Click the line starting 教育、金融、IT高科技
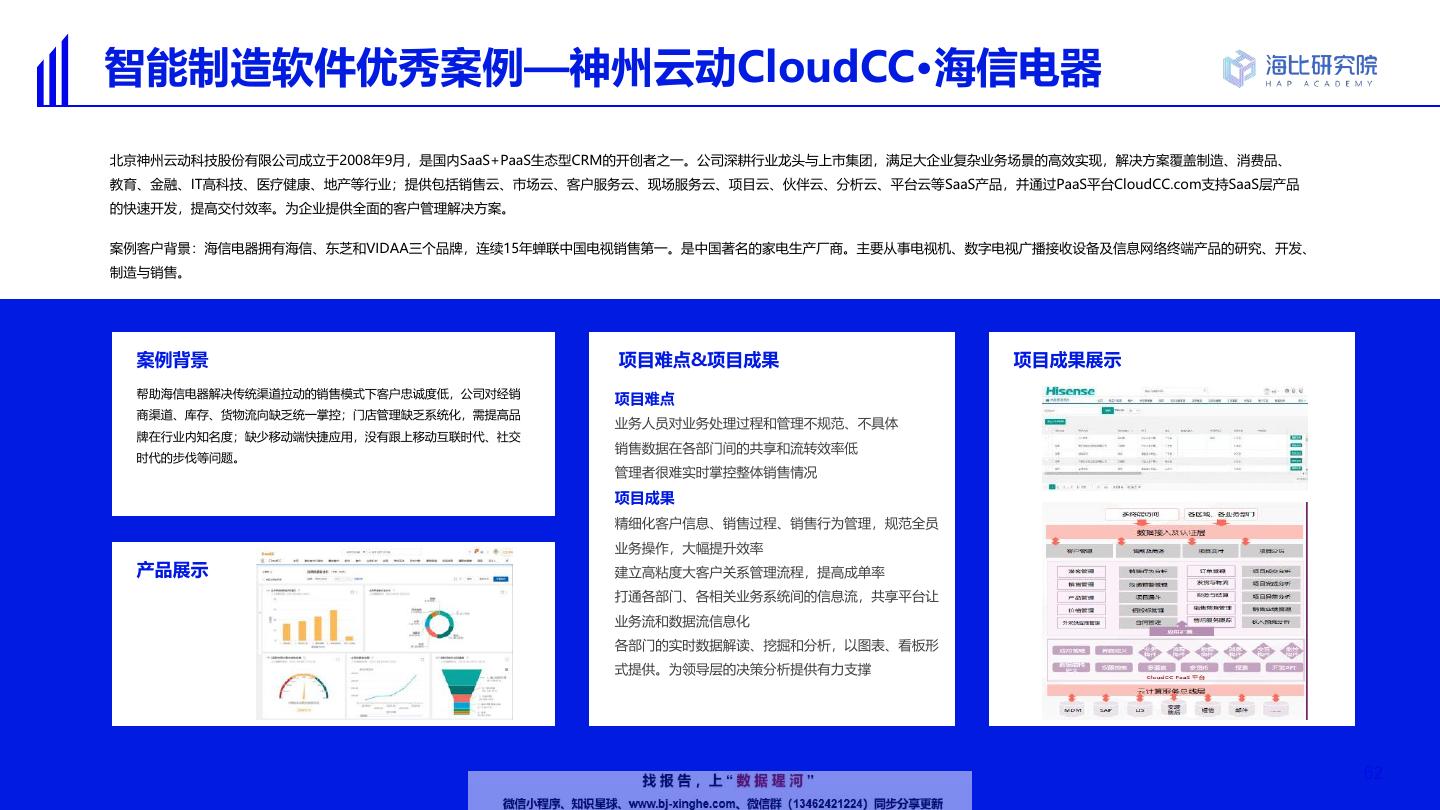This screenshot has height=810, width=1440. point(704,184)
